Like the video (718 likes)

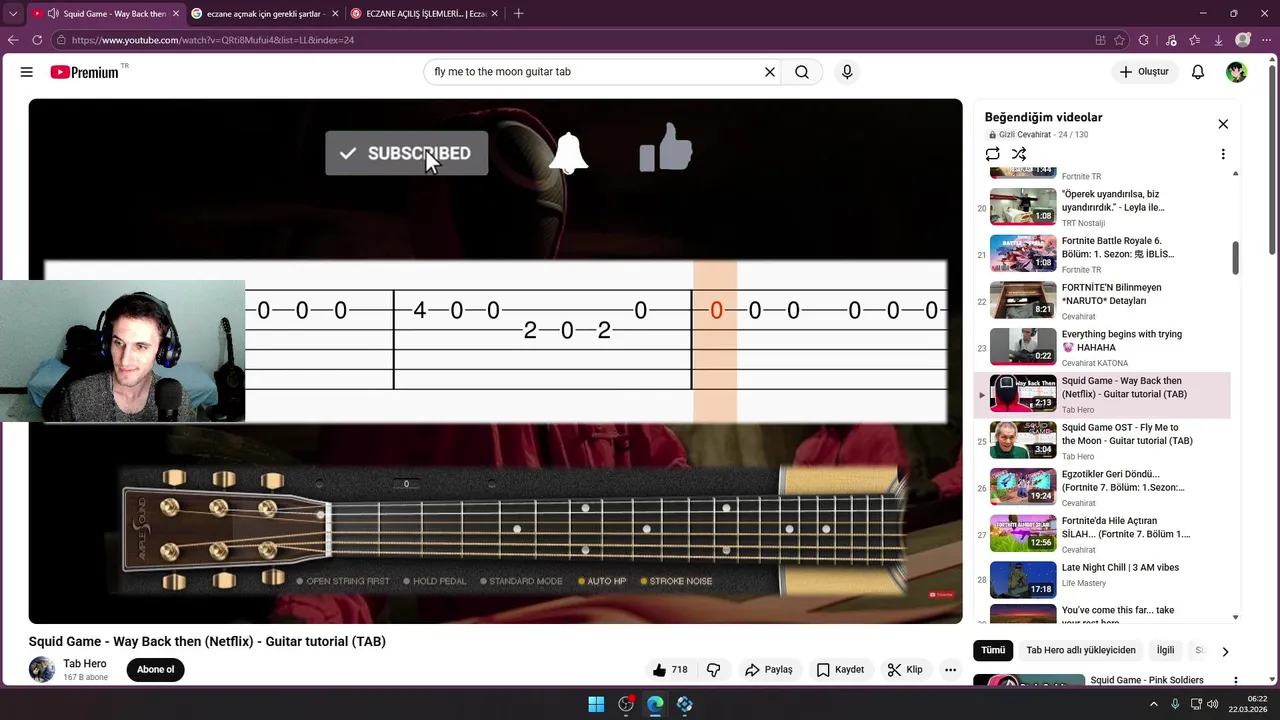point(670,670)
